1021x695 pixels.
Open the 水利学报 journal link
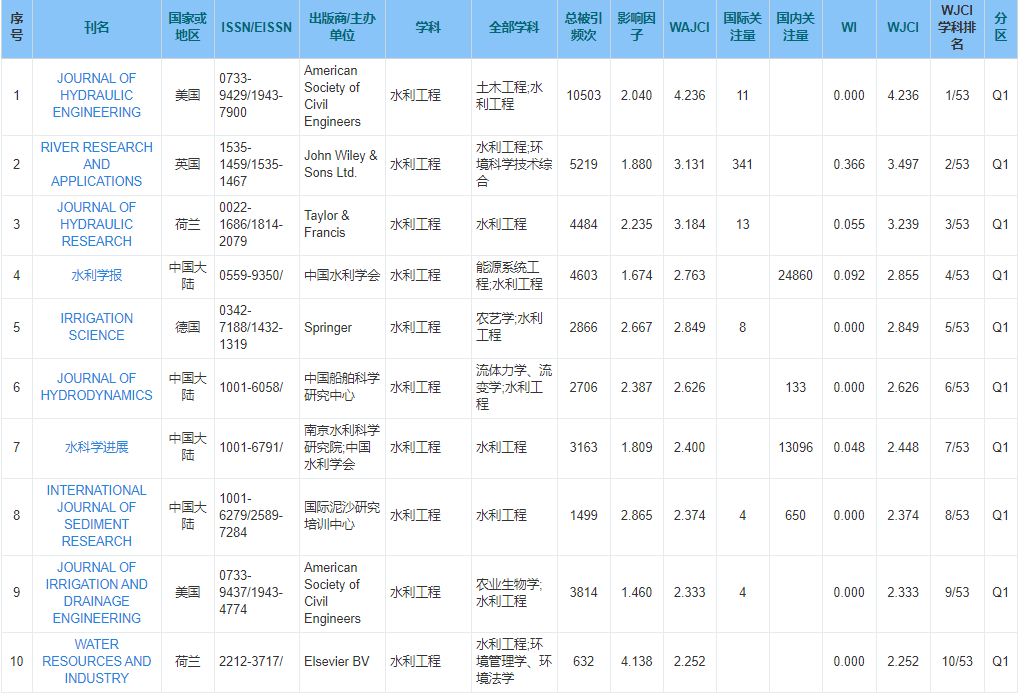(x=96, y=276)
